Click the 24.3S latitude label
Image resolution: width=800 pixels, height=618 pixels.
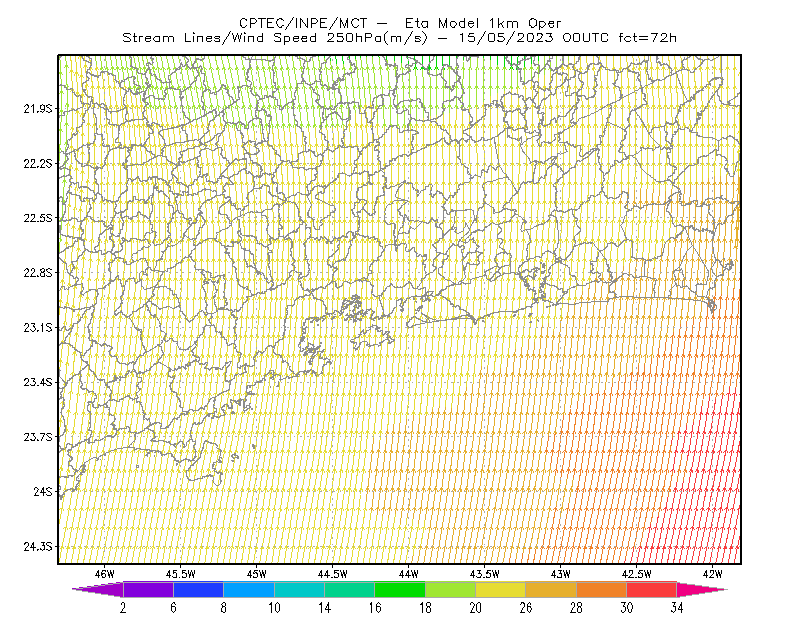point(38,547)
